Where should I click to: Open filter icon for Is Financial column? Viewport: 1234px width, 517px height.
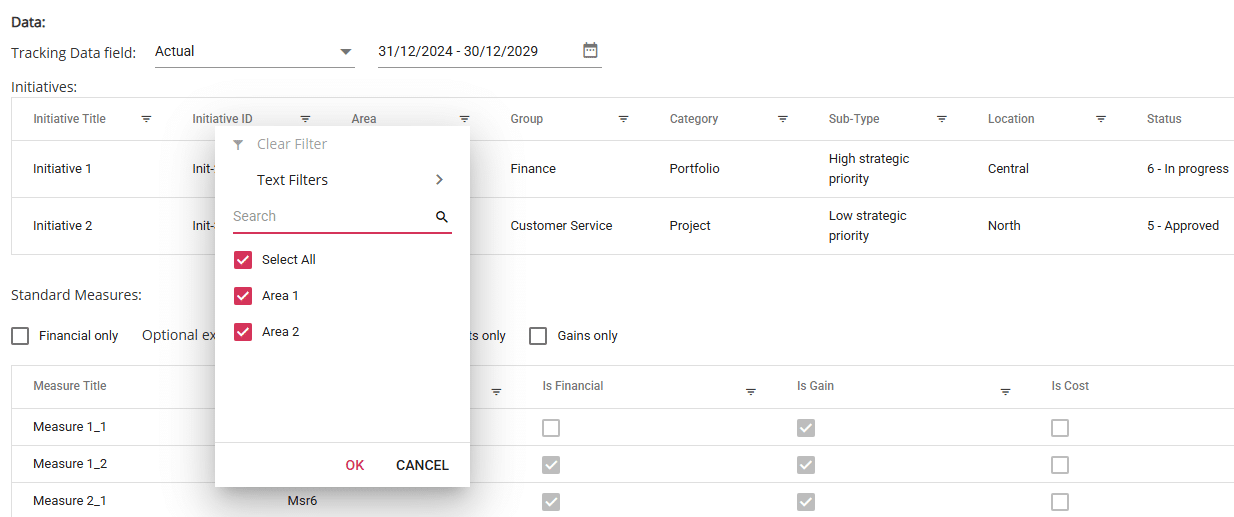point(750,392)
